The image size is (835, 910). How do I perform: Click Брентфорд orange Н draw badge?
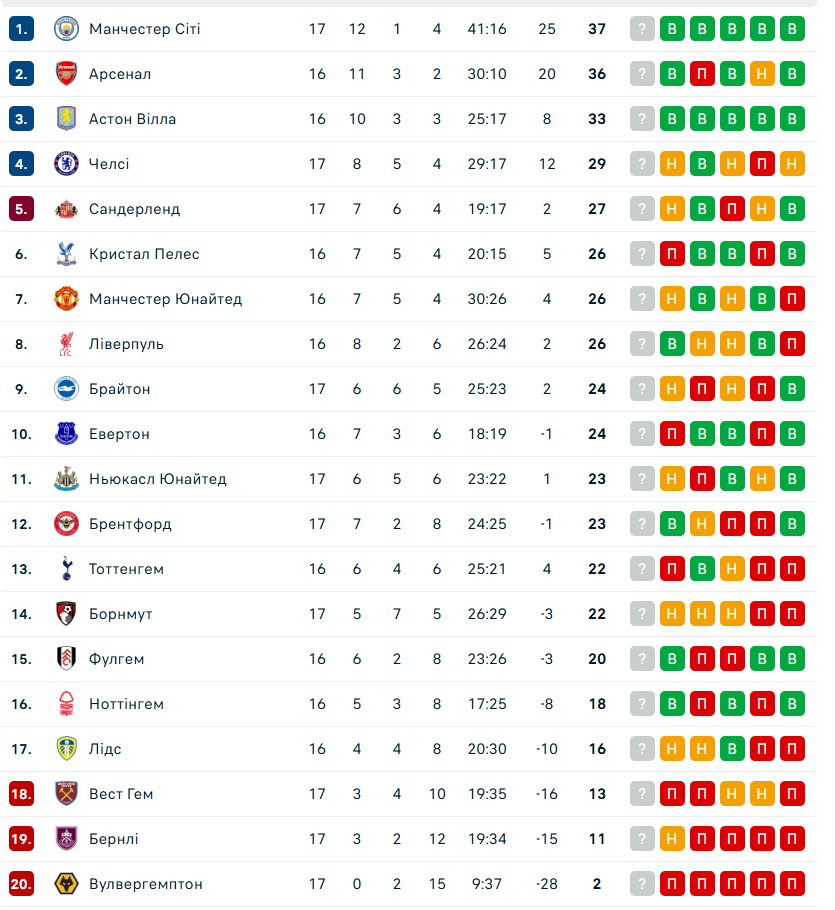[702, 524]
